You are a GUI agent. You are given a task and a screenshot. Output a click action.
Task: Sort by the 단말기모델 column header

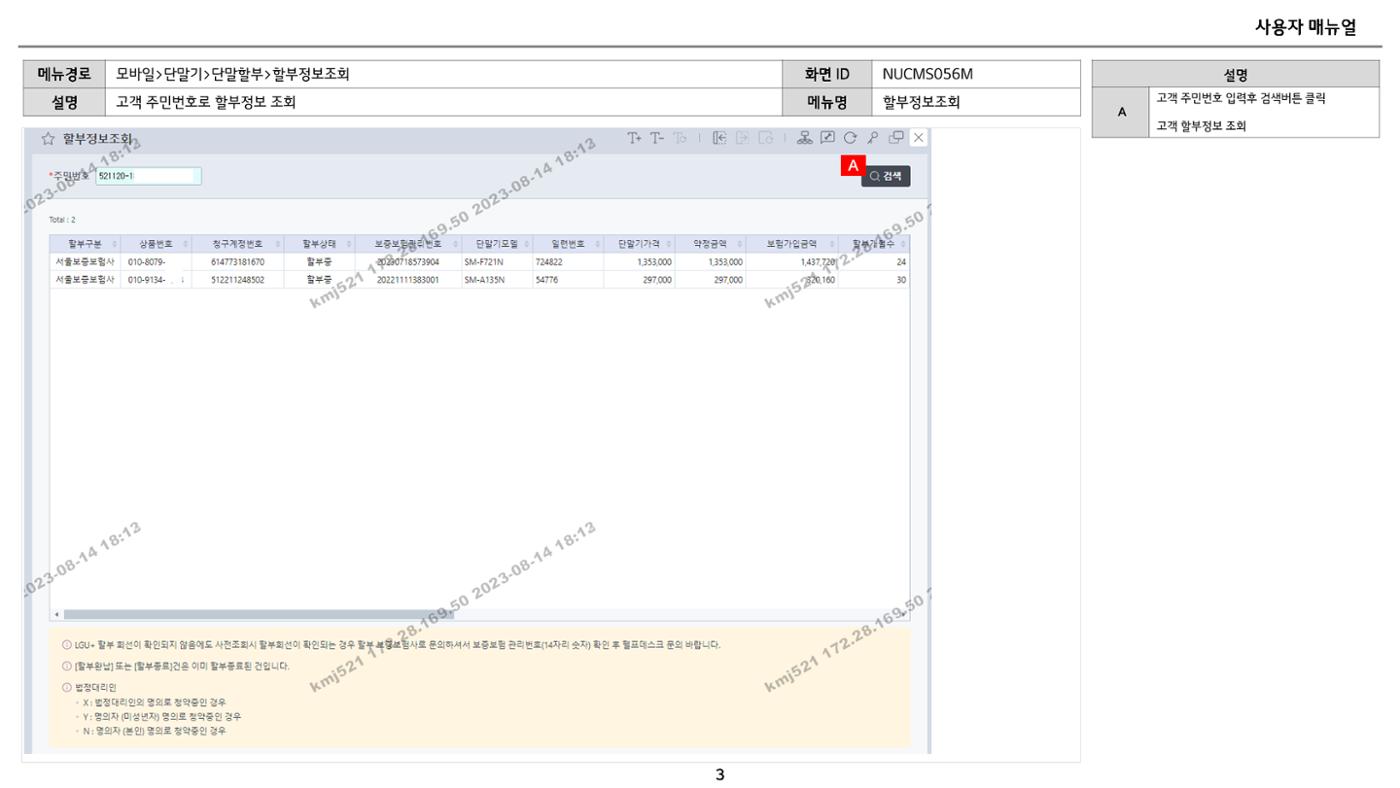coord(496,243)
